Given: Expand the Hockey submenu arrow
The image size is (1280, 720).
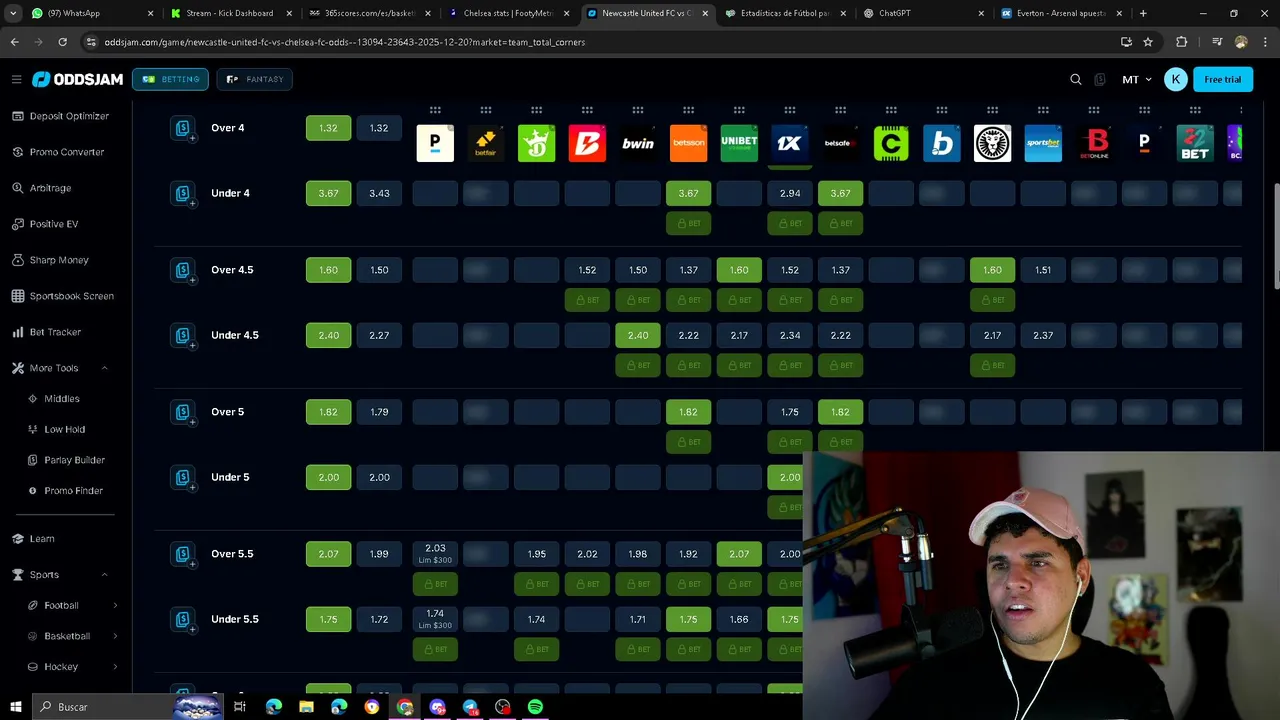Looking at the screenshot, I should 115,667.
